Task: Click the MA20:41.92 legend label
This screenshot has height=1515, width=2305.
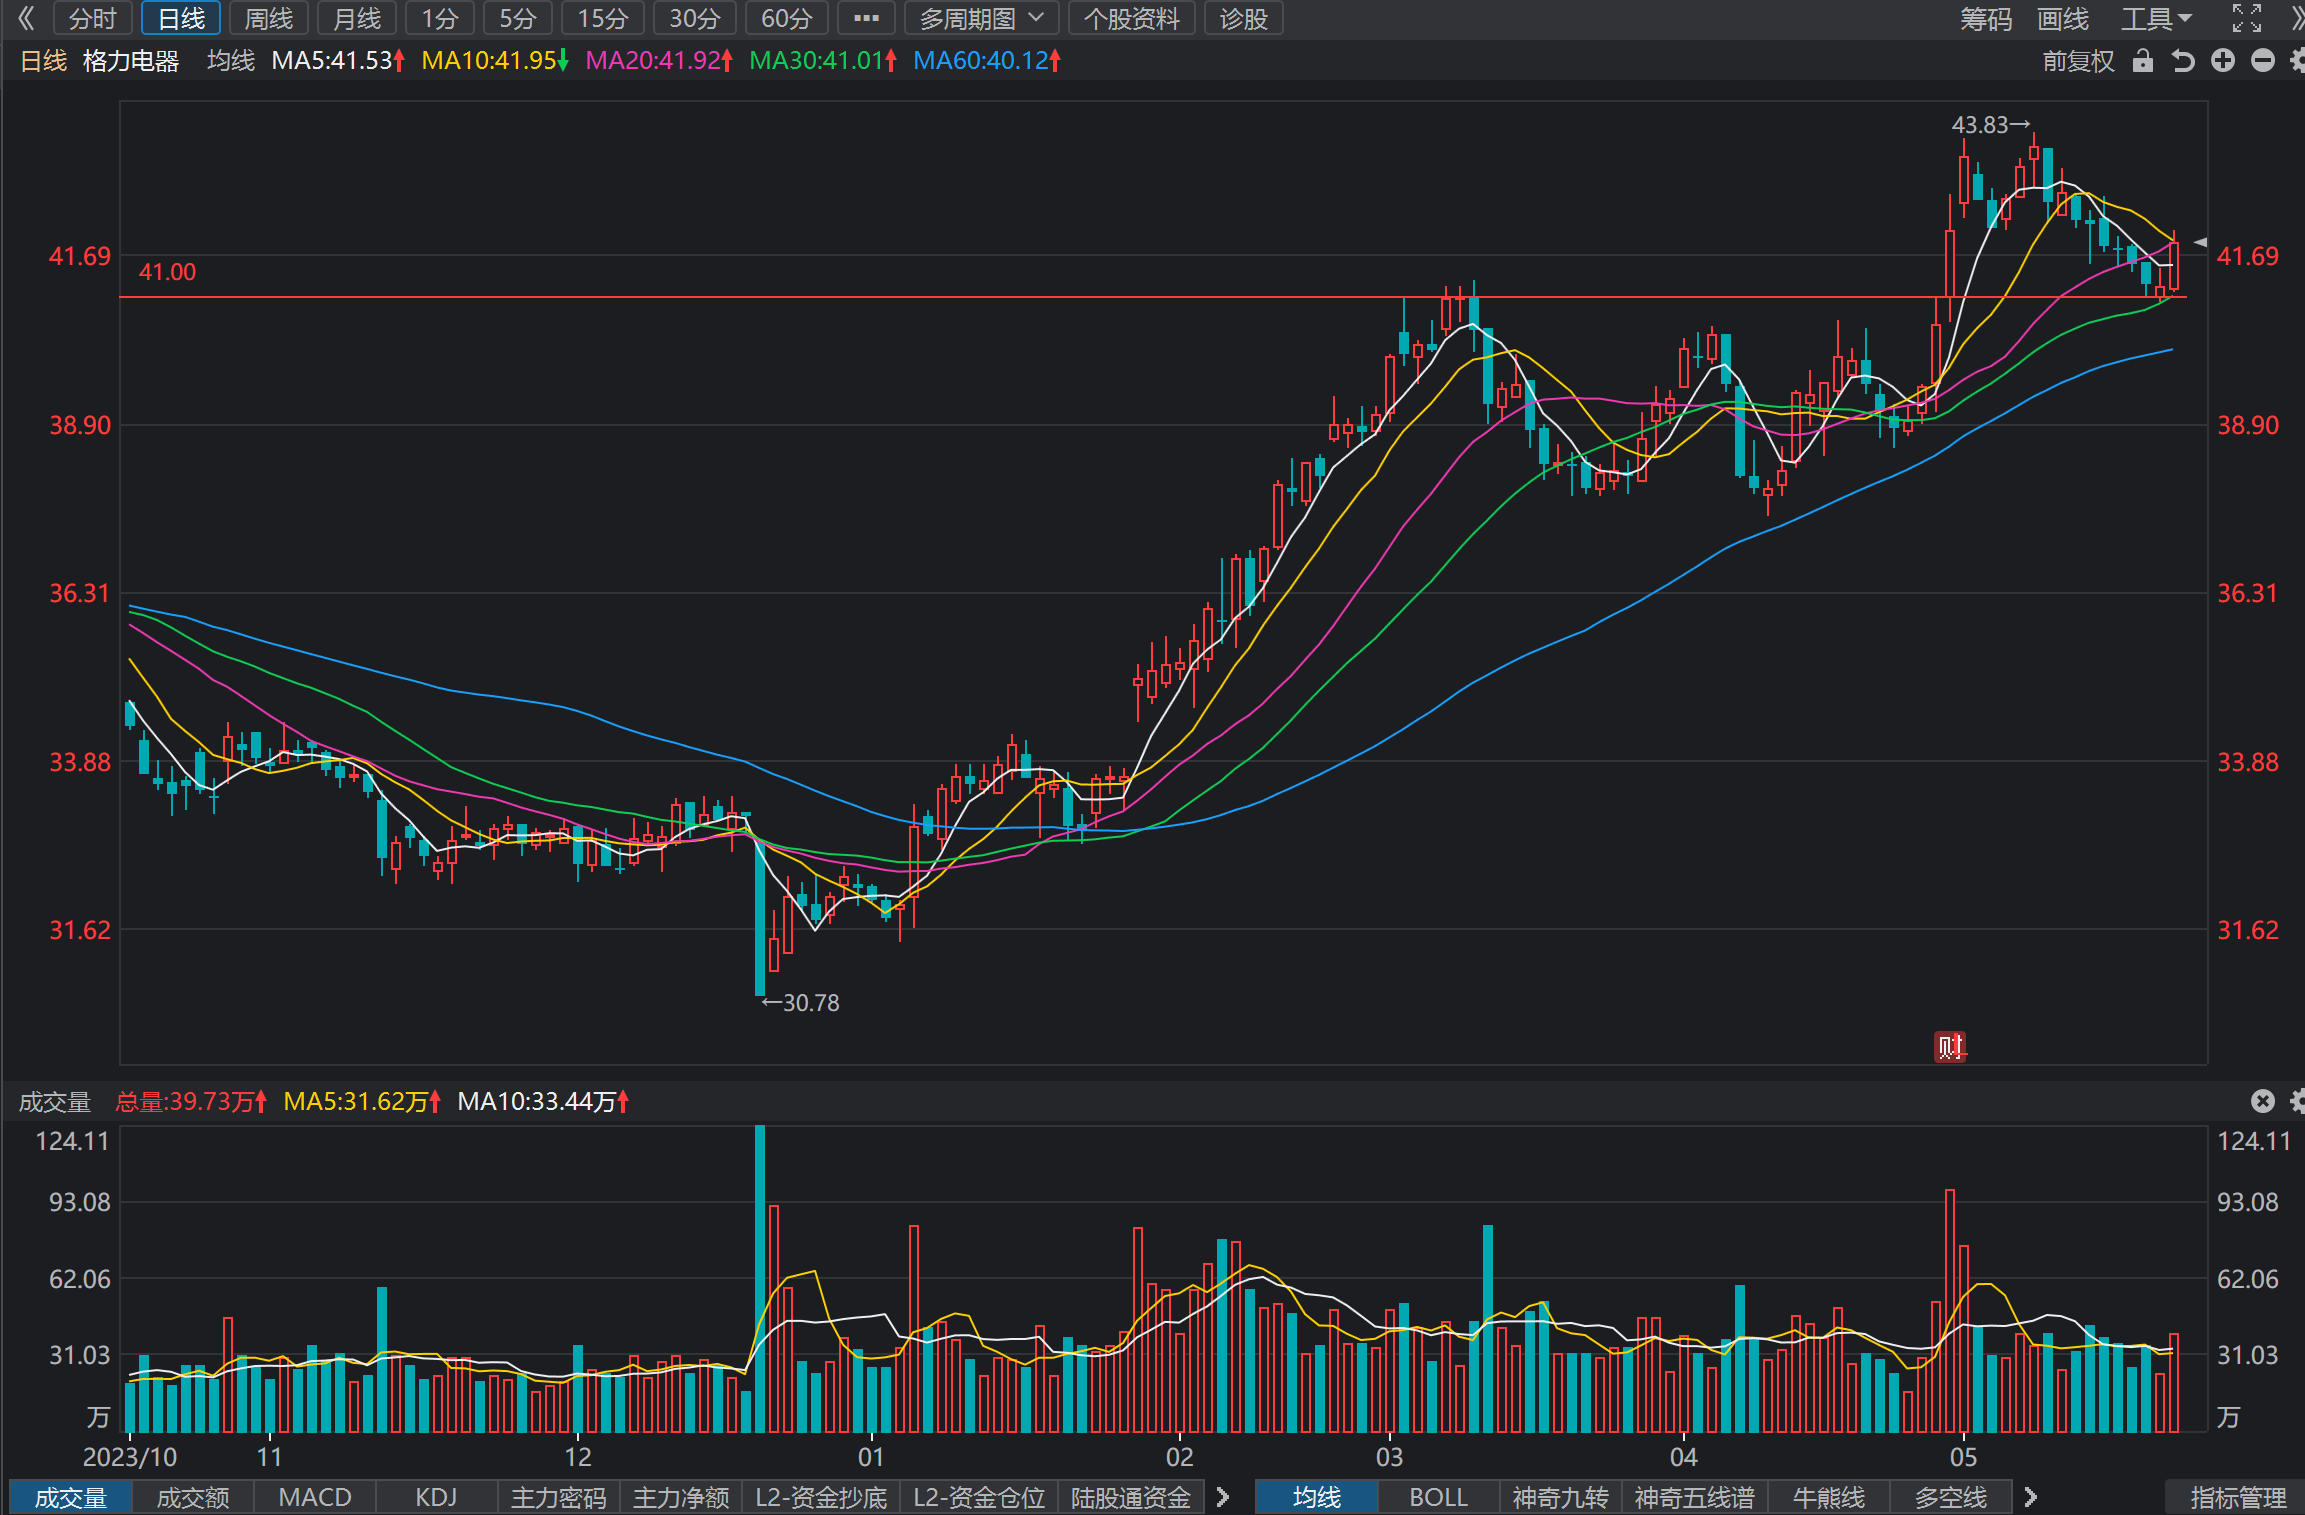Action: pyautogui.click(x=659, y=61)
